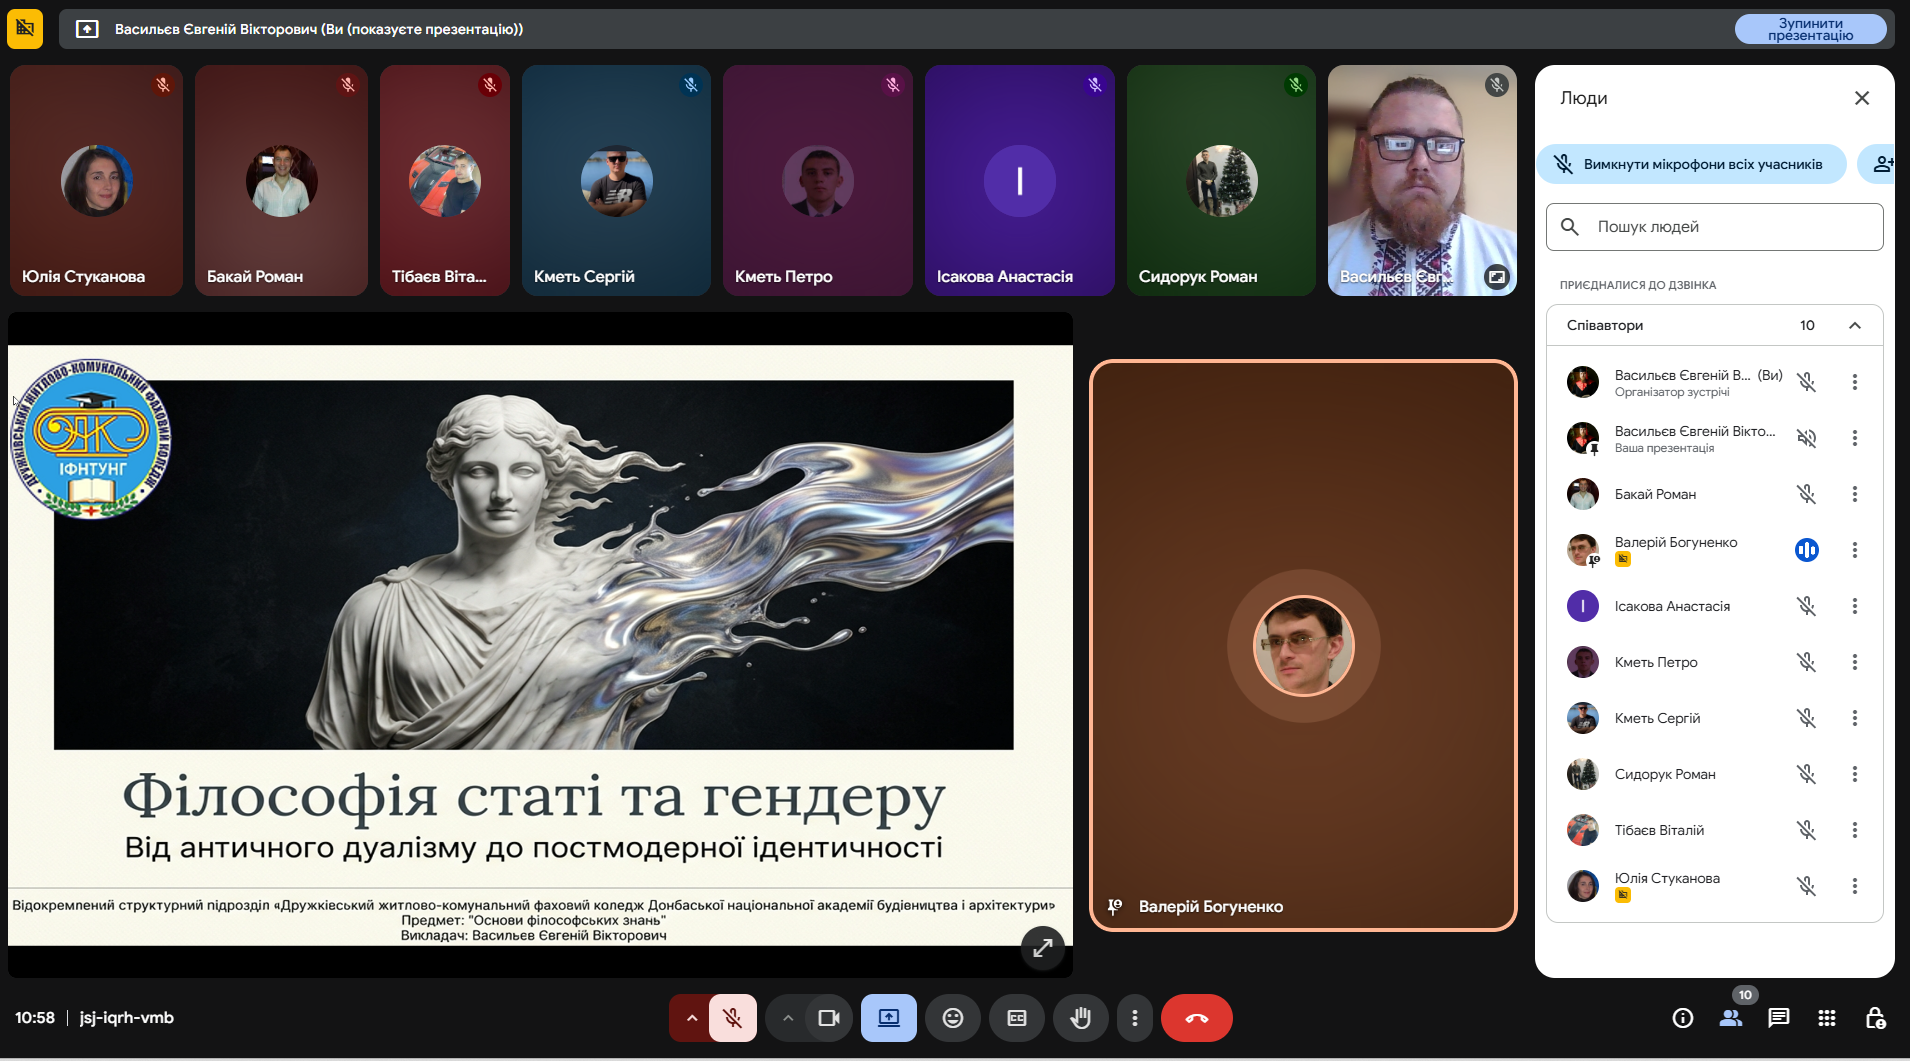The width and height of the screenshot is (1910, 1061).
Task: Open activities grid icon
Action: pos(1826,1018)
